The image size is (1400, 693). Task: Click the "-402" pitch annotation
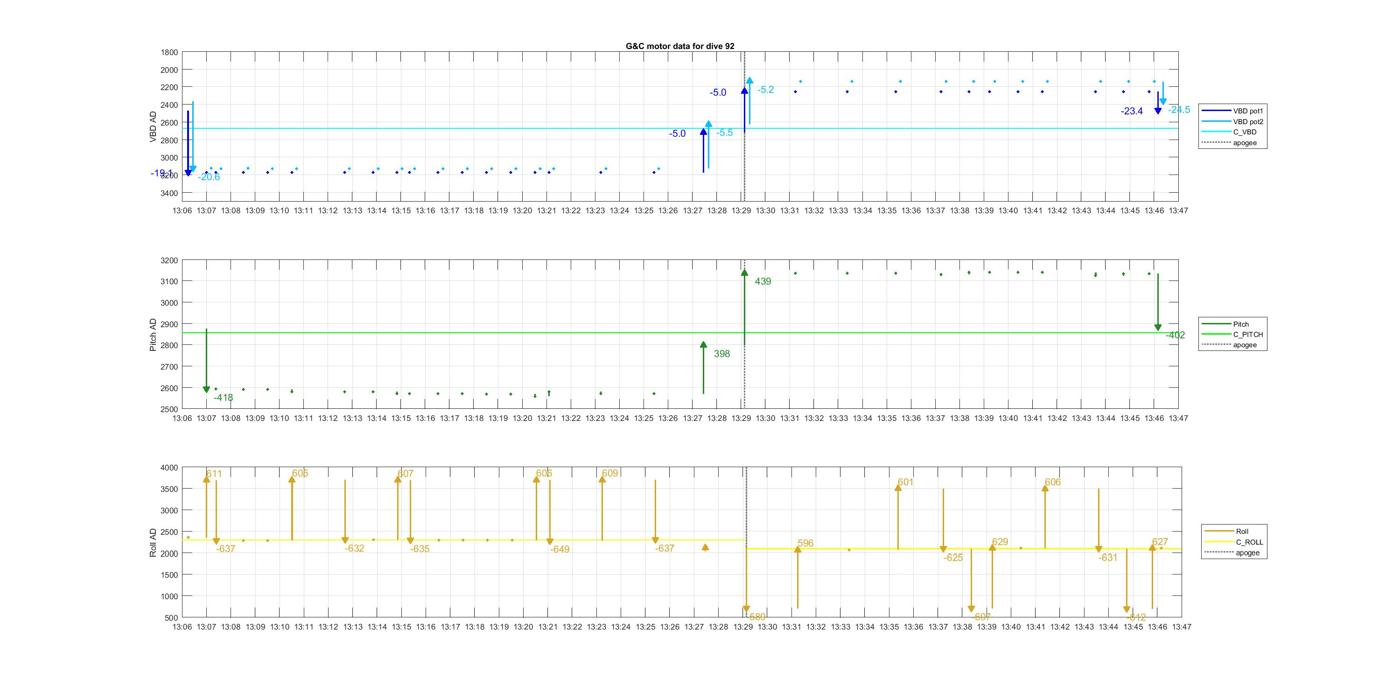pos(1175,336)
